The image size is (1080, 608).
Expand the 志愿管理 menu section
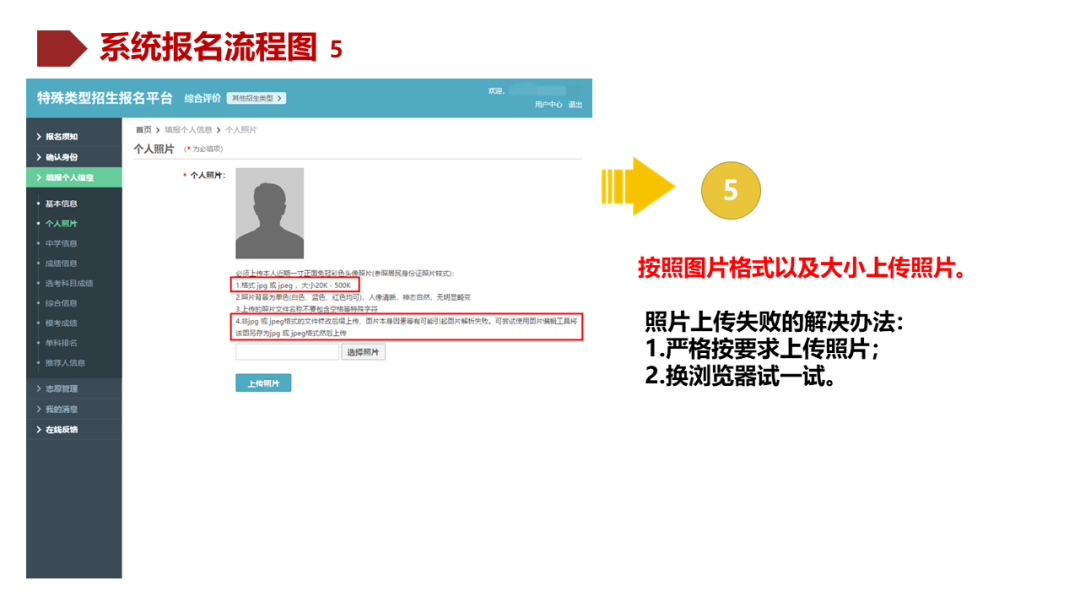74,389
